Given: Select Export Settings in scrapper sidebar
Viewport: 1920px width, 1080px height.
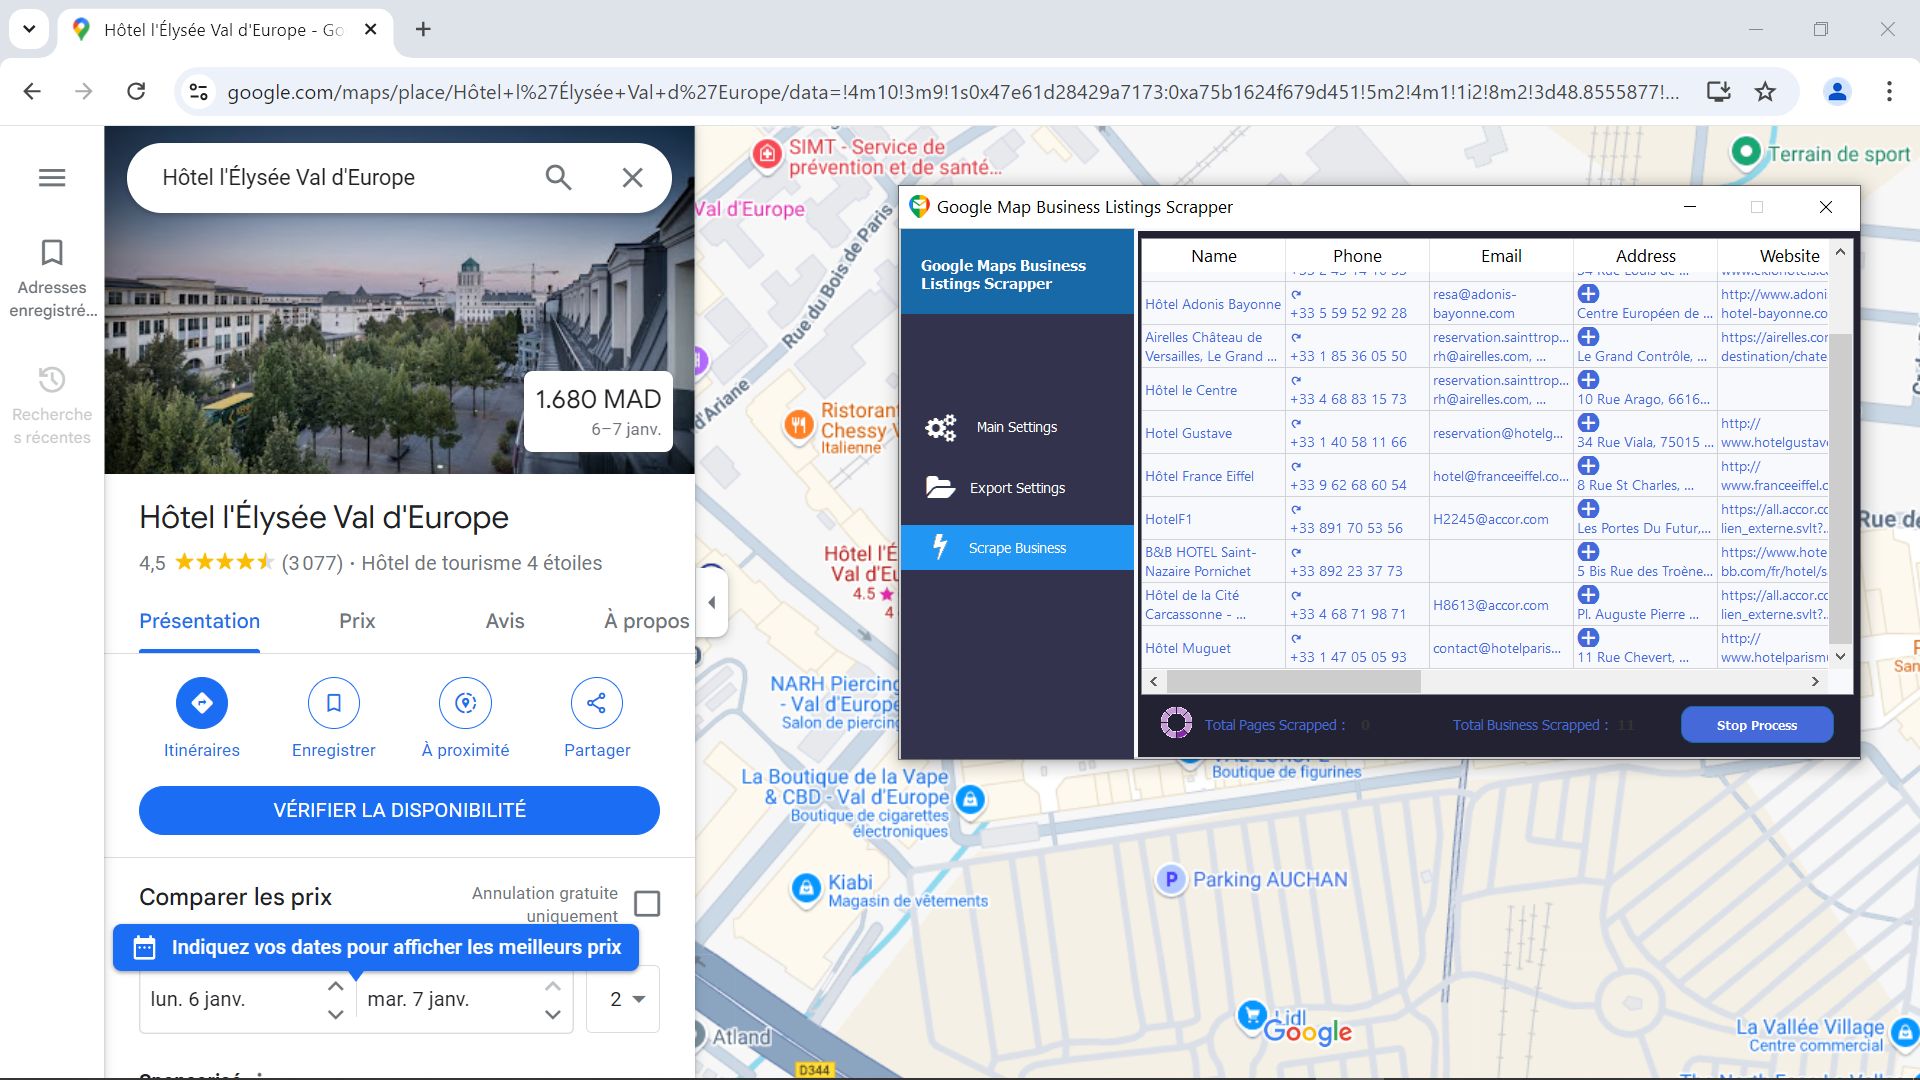Looking at the screenshot, I should point(1017,488).
